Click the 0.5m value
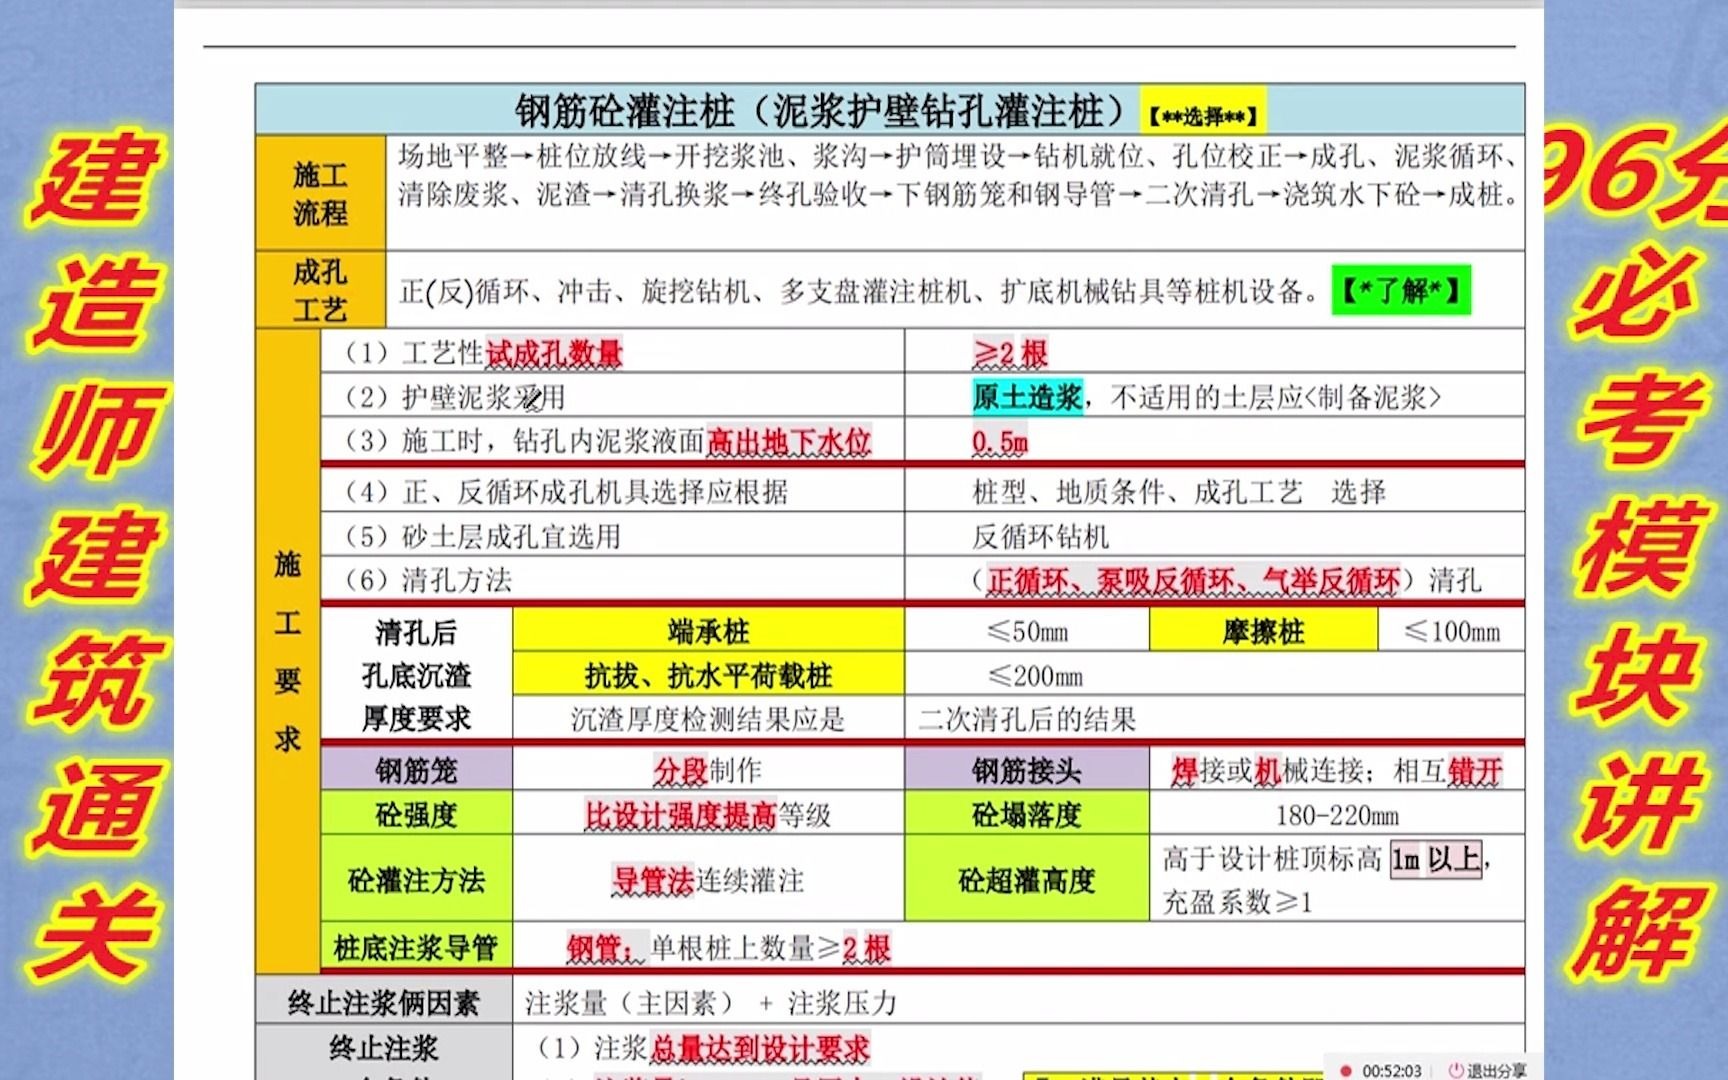Image resolution: width=1728 pixels, height=1080 pixels. [1000, 442]
